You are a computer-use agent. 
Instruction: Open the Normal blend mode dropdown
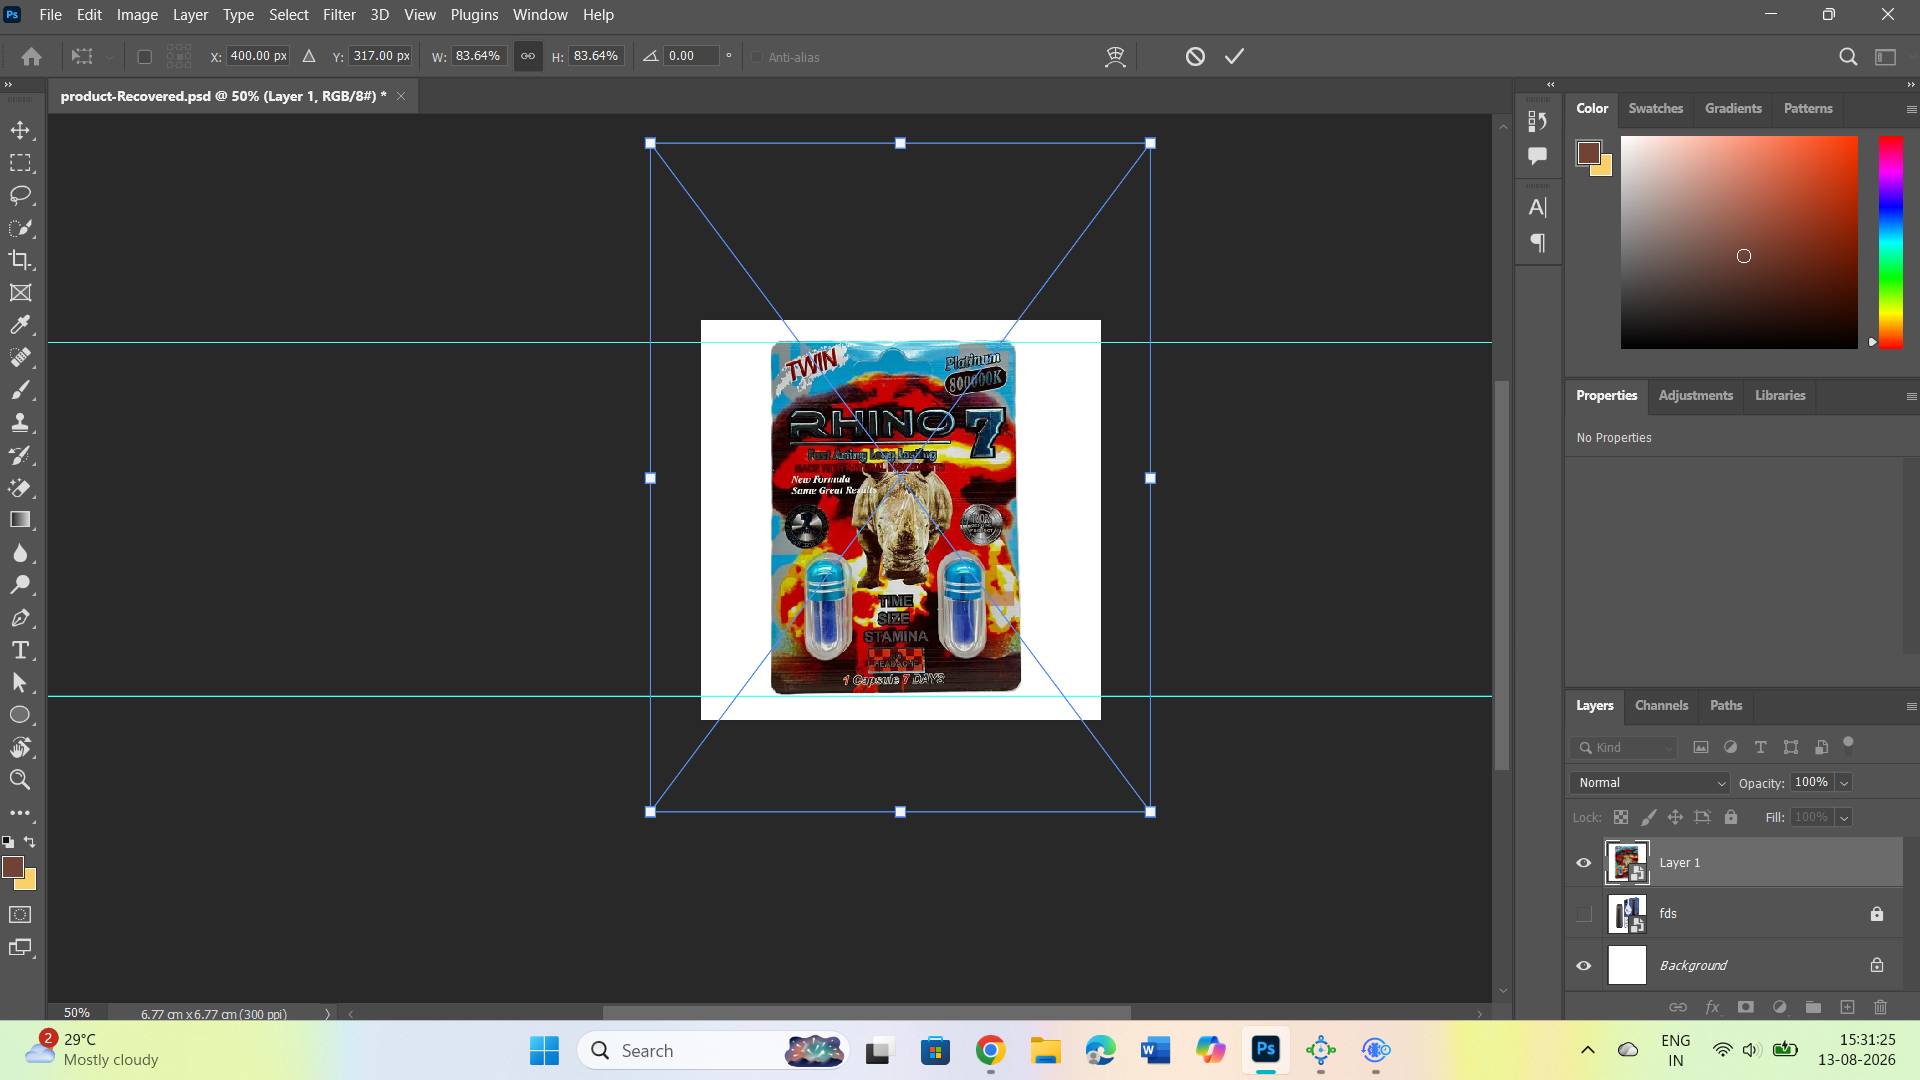tap(1650, 783)
